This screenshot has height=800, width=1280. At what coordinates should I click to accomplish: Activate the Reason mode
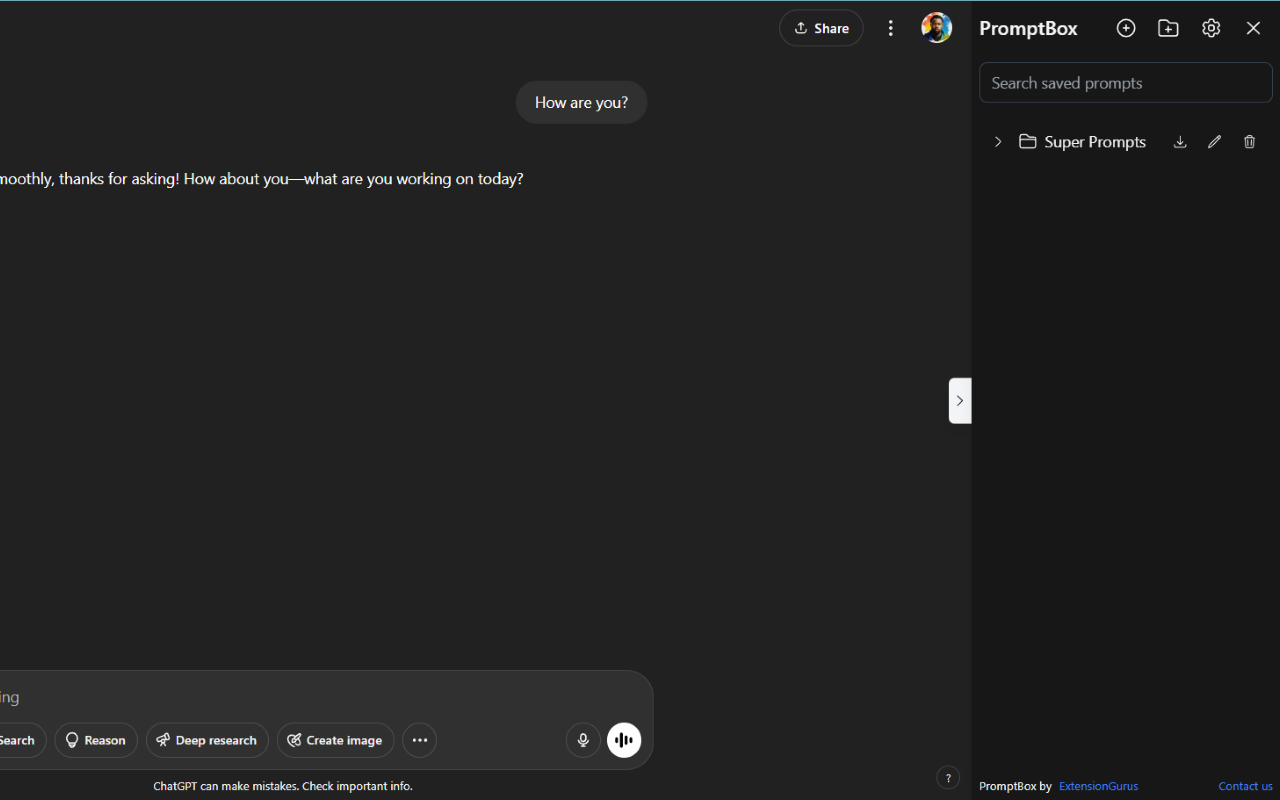tap(96, 740)
